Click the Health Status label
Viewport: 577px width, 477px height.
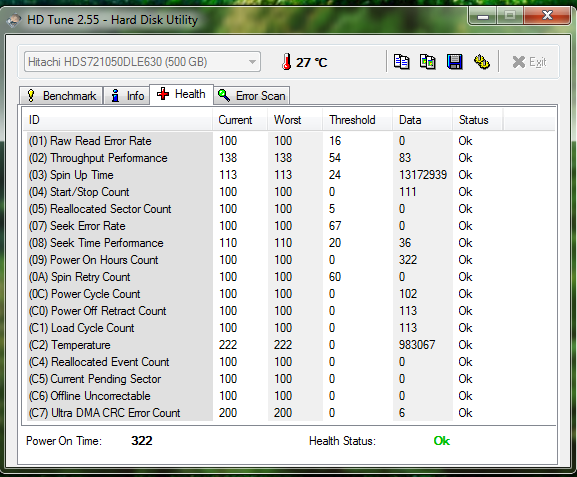342,441
